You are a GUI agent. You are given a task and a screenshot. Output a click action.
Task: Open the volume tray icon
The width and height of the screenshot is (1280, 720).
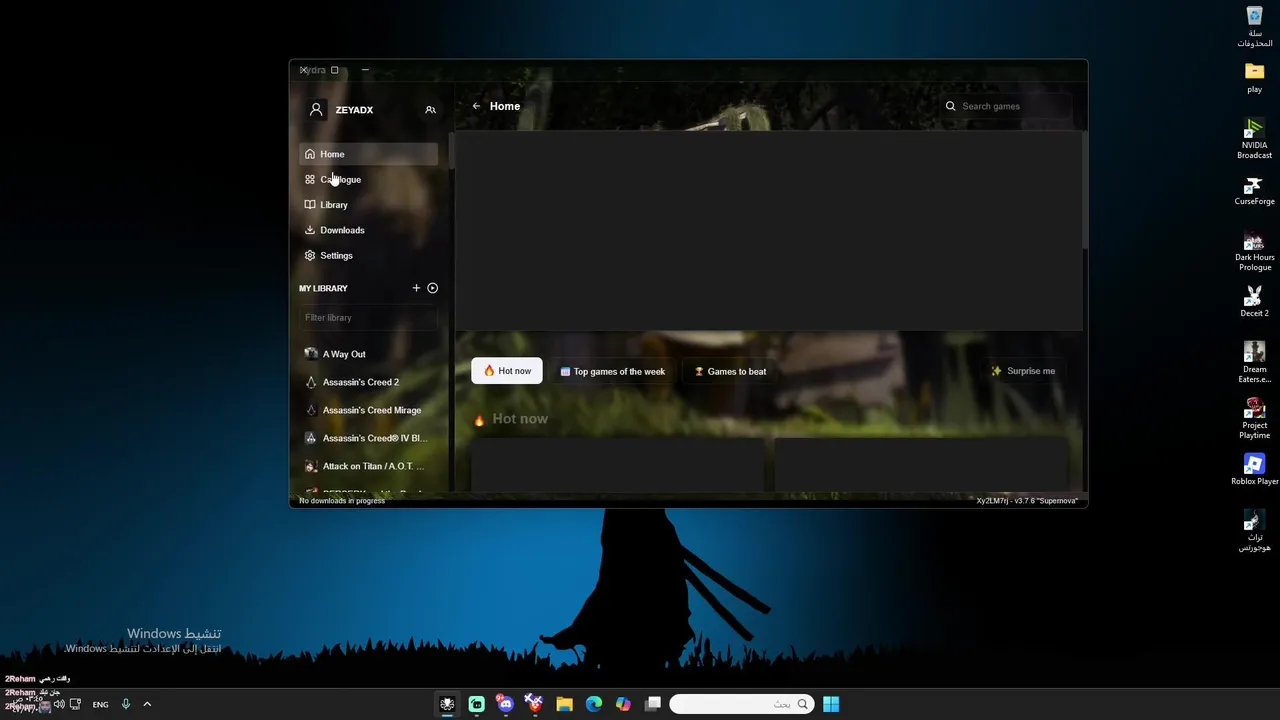tap(59, 704)
